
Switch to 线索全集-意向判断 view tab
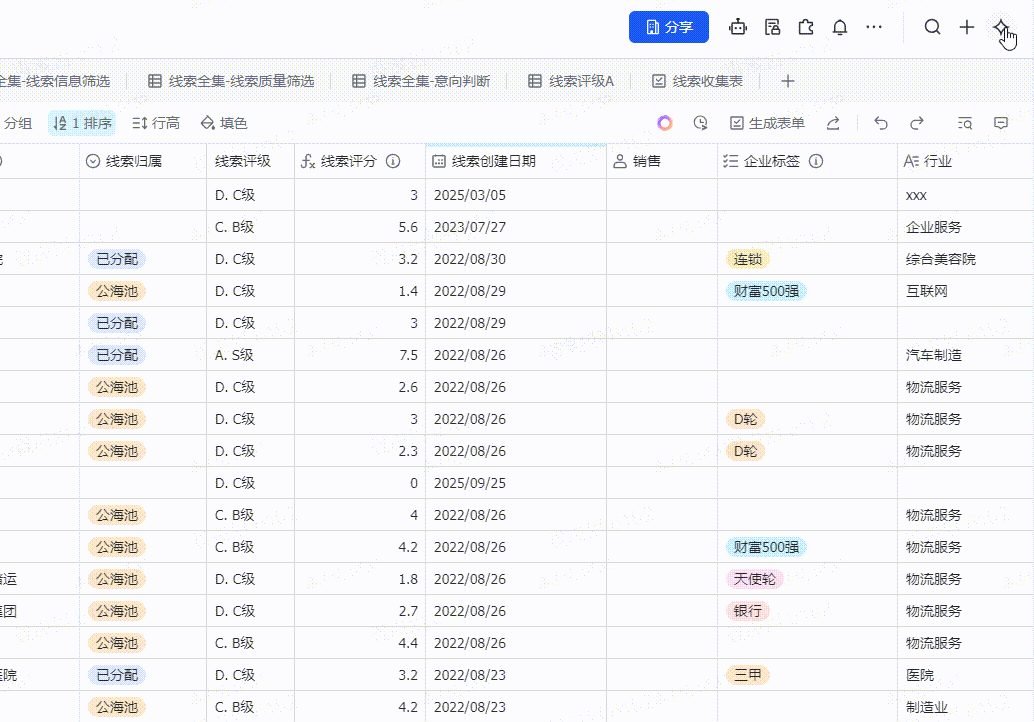point(421,81)
